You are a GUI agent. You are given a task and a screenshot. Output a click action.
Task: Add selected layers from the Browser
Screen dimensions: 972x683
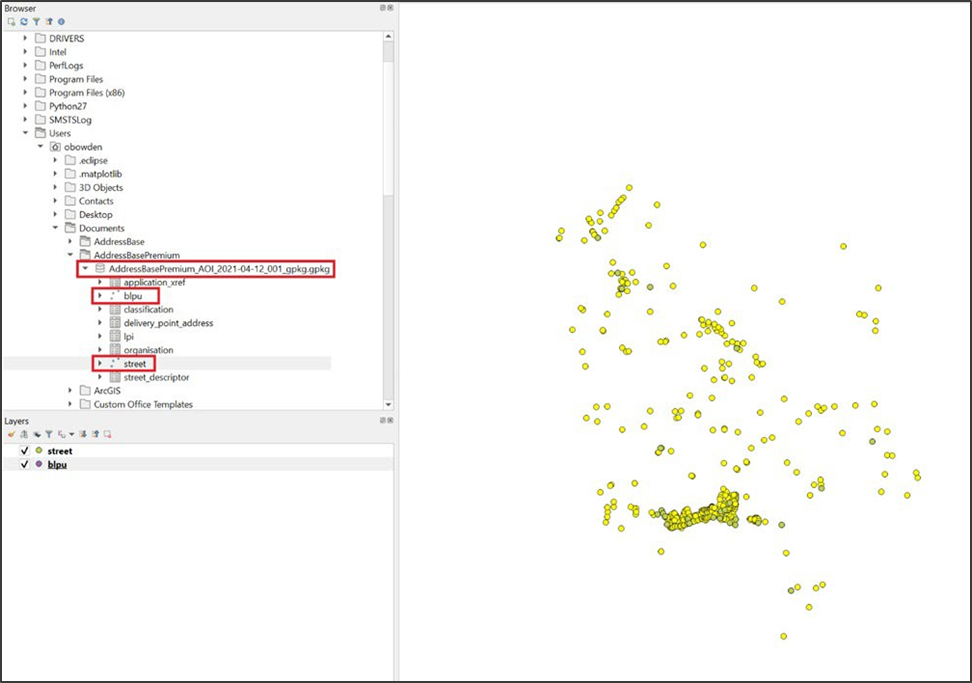tap(11, 22)
